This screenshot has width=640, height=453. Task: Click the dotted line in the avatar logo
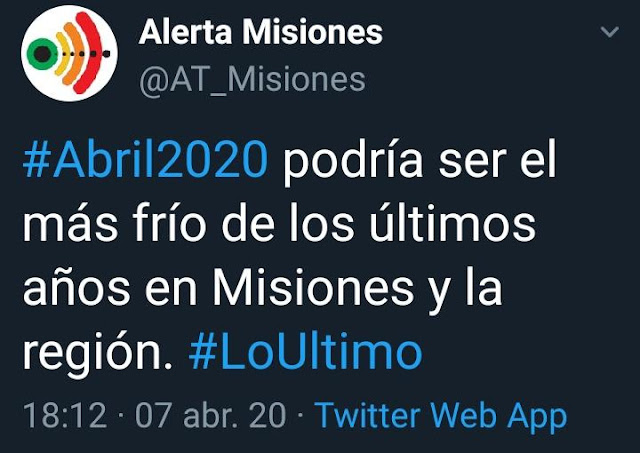86,53
